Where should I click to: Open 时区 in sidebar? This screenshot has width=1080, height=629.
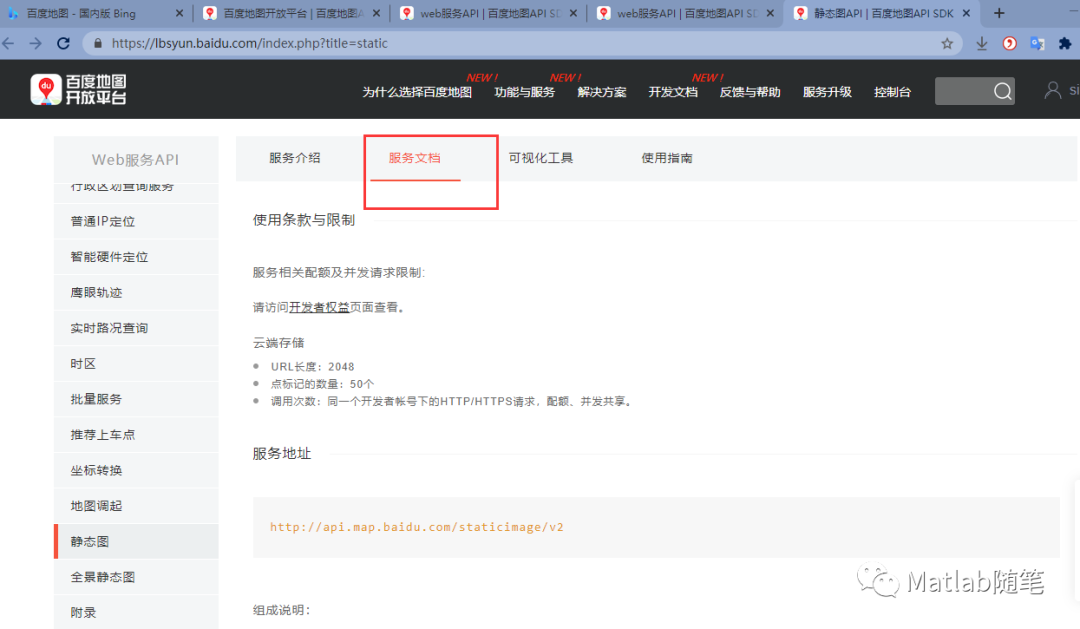(x=136, y=364)
